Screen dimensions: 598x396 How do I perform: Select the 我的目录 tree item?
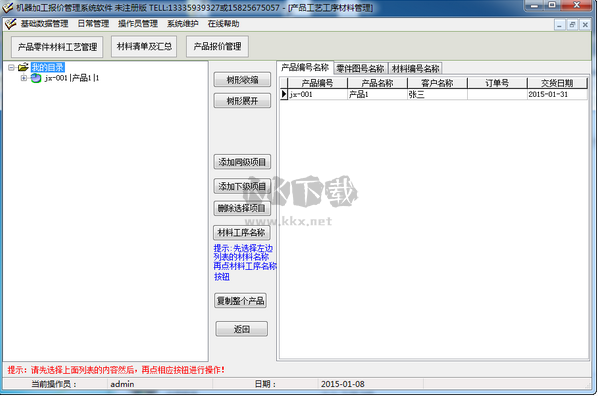pos(48,68)
